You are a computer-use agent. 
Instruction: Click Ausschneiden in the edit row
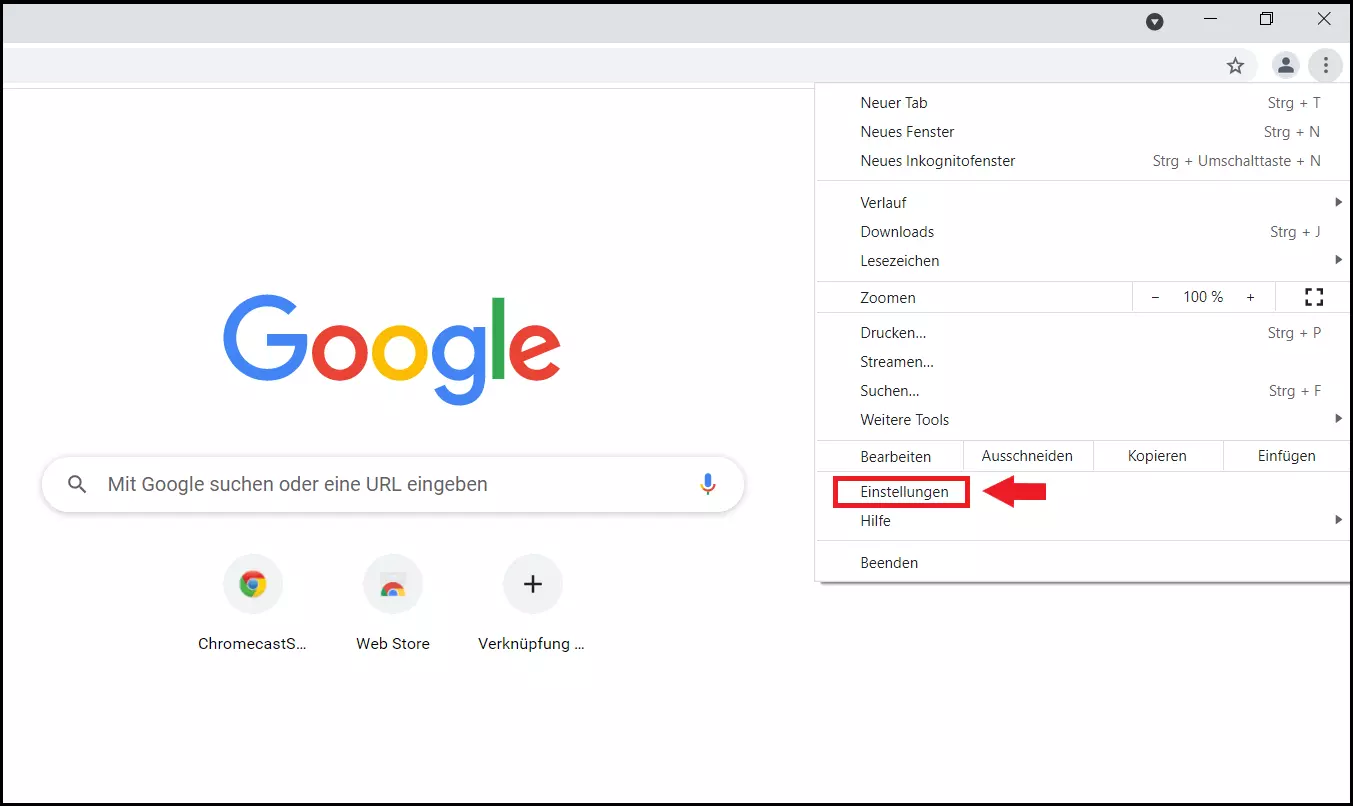pyautogui.click(x=1027, y=456)
